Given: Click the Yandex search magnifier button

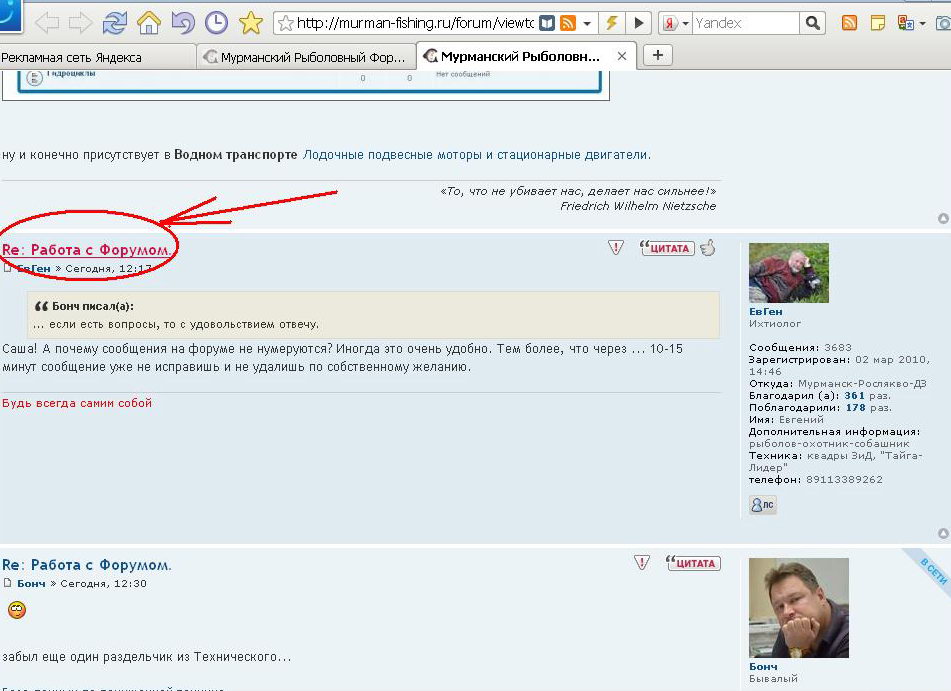Looking at the screenshot, I should [x=814, y=23].
